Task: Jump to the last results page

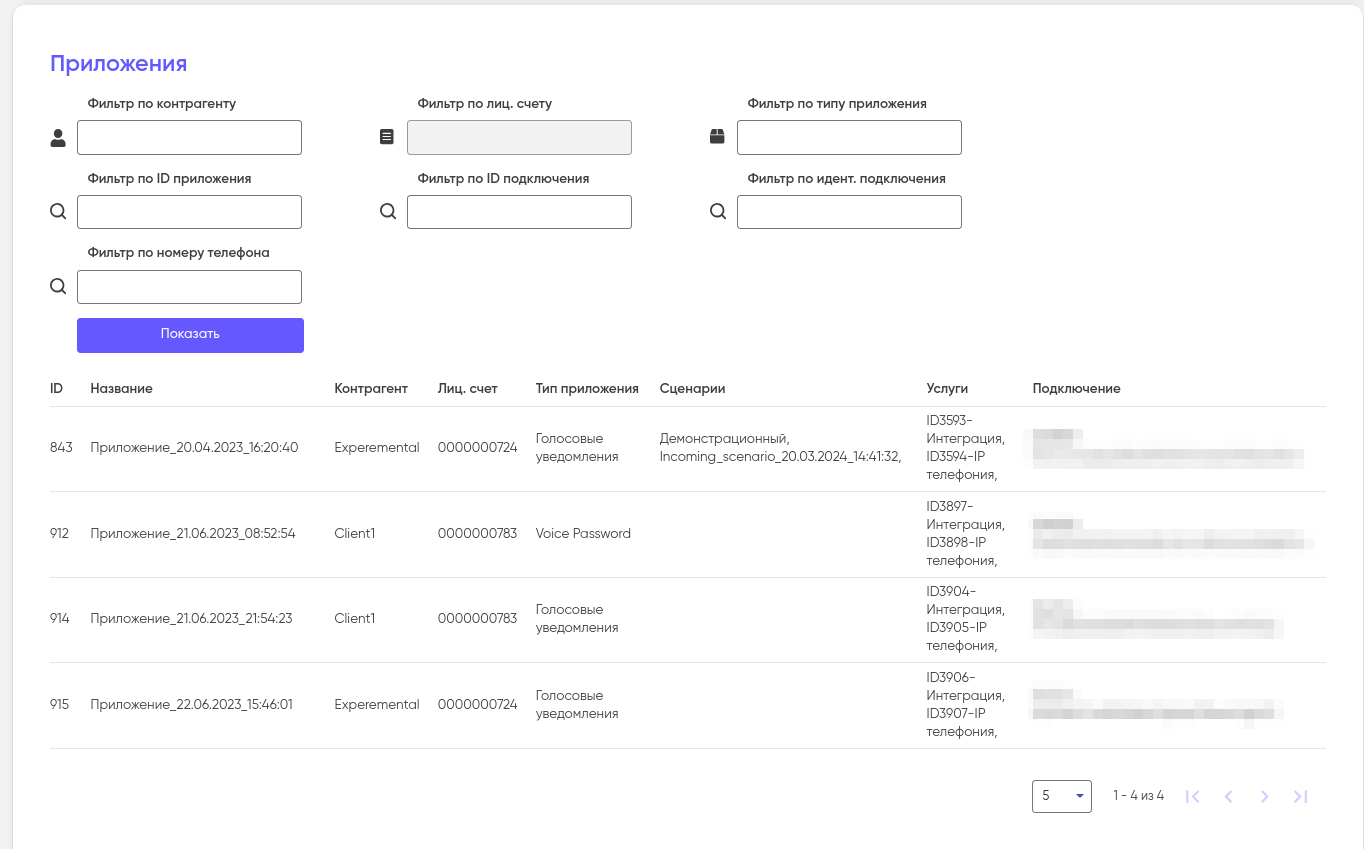Action: click(1300, 796)
